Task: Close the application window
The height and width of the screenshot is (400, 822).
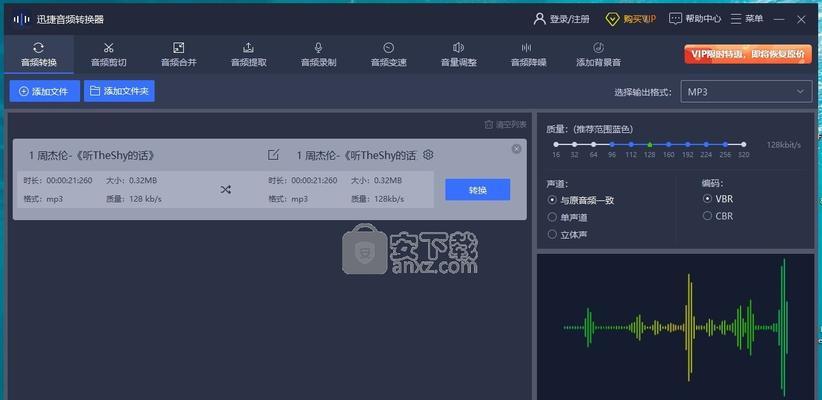Action: [801, 19]
